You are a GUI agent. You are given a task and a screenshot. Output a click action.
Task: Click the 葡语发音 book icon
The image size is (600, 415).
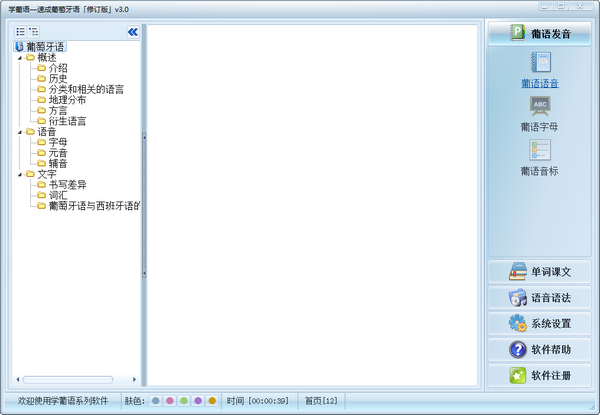pos(517,33)
